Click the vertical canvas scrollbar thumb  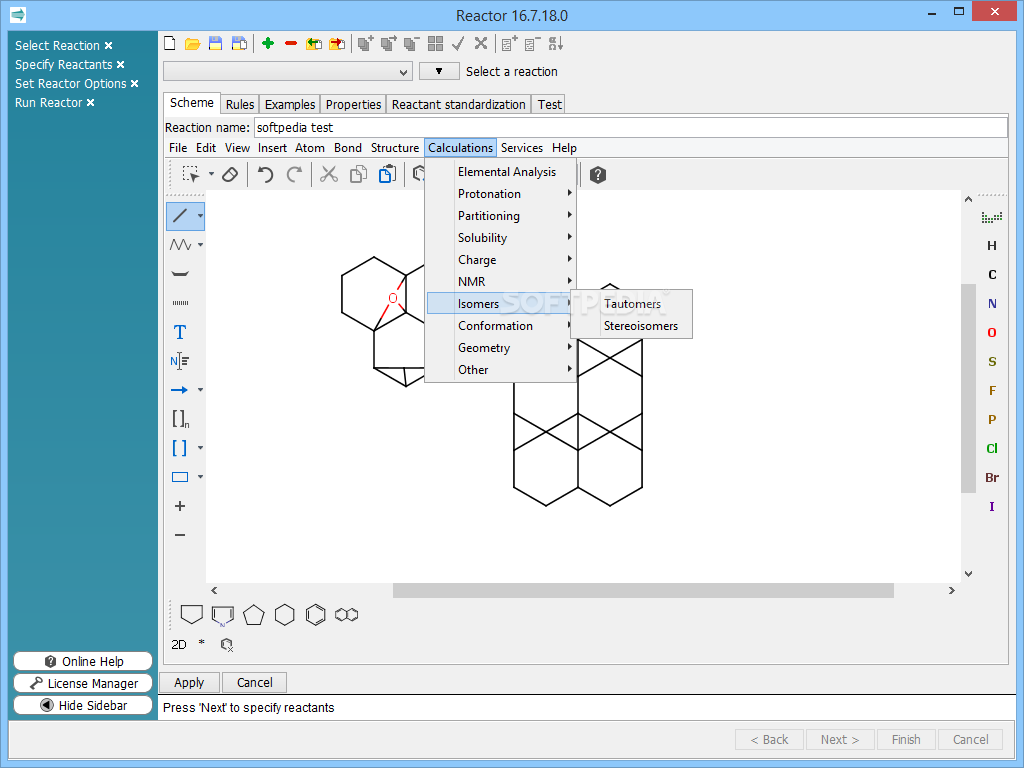pyautogui.click(x=968, y=388)
